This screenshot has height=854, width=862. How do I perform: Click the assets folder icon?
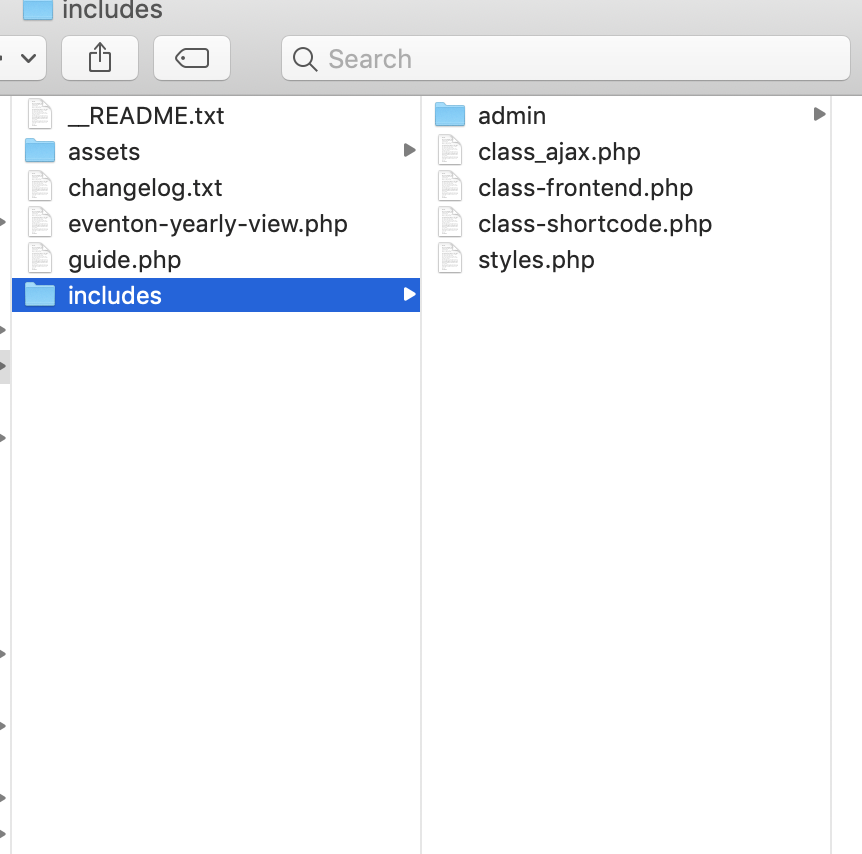pos(40,151)
